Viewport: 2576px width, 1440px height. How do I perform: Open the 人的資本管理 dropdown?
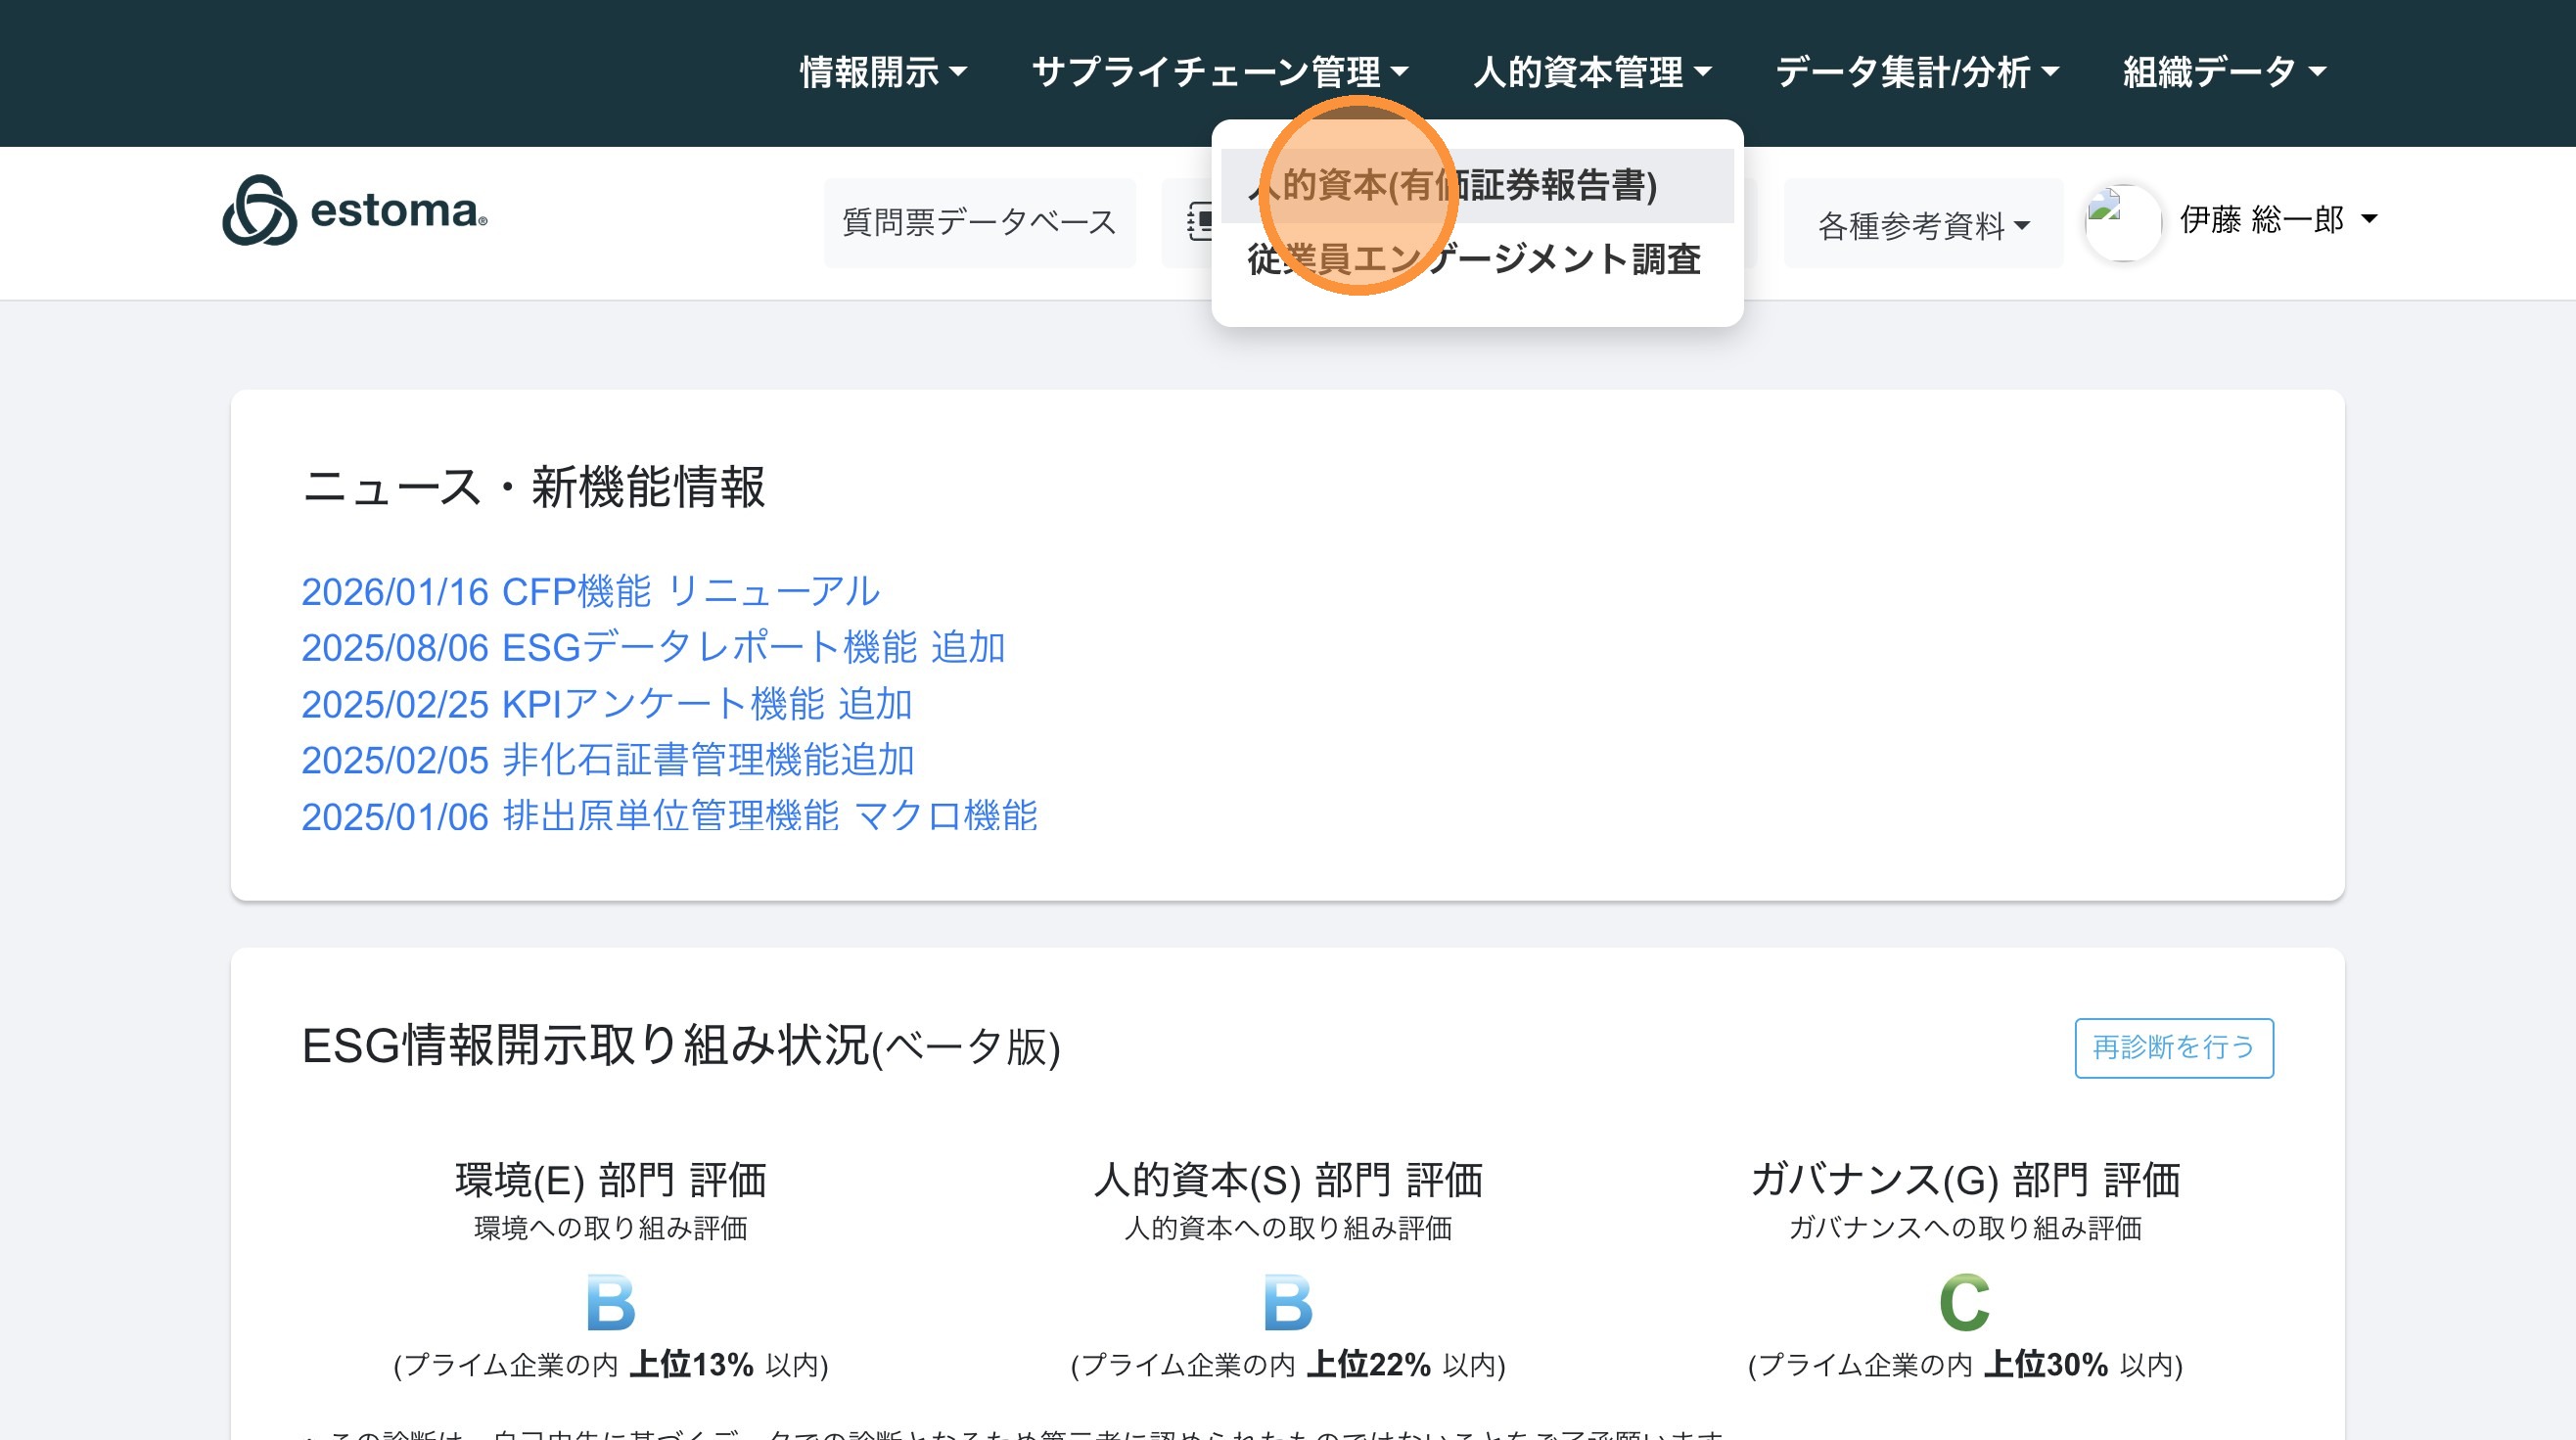point(1592,72)
